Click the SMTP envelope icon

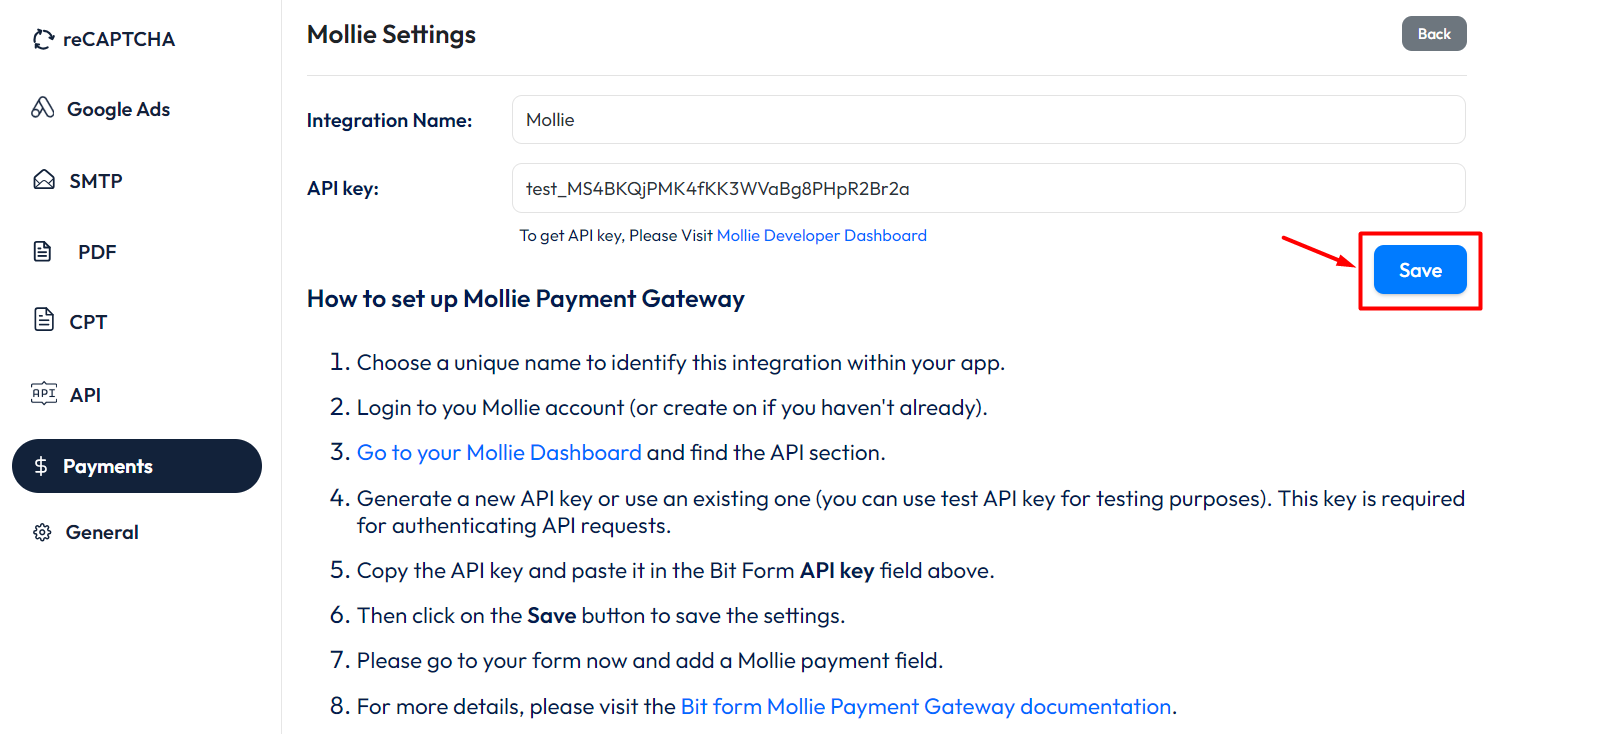[x=44, y=180]
